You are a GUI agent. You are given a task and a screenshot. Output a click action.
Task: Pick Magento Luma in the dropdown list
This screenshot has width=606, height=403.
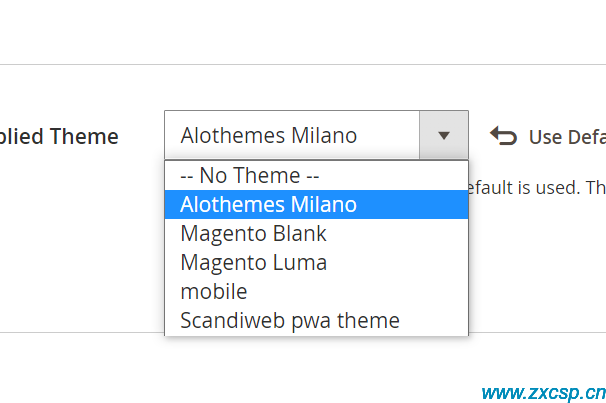coord(317,262)
